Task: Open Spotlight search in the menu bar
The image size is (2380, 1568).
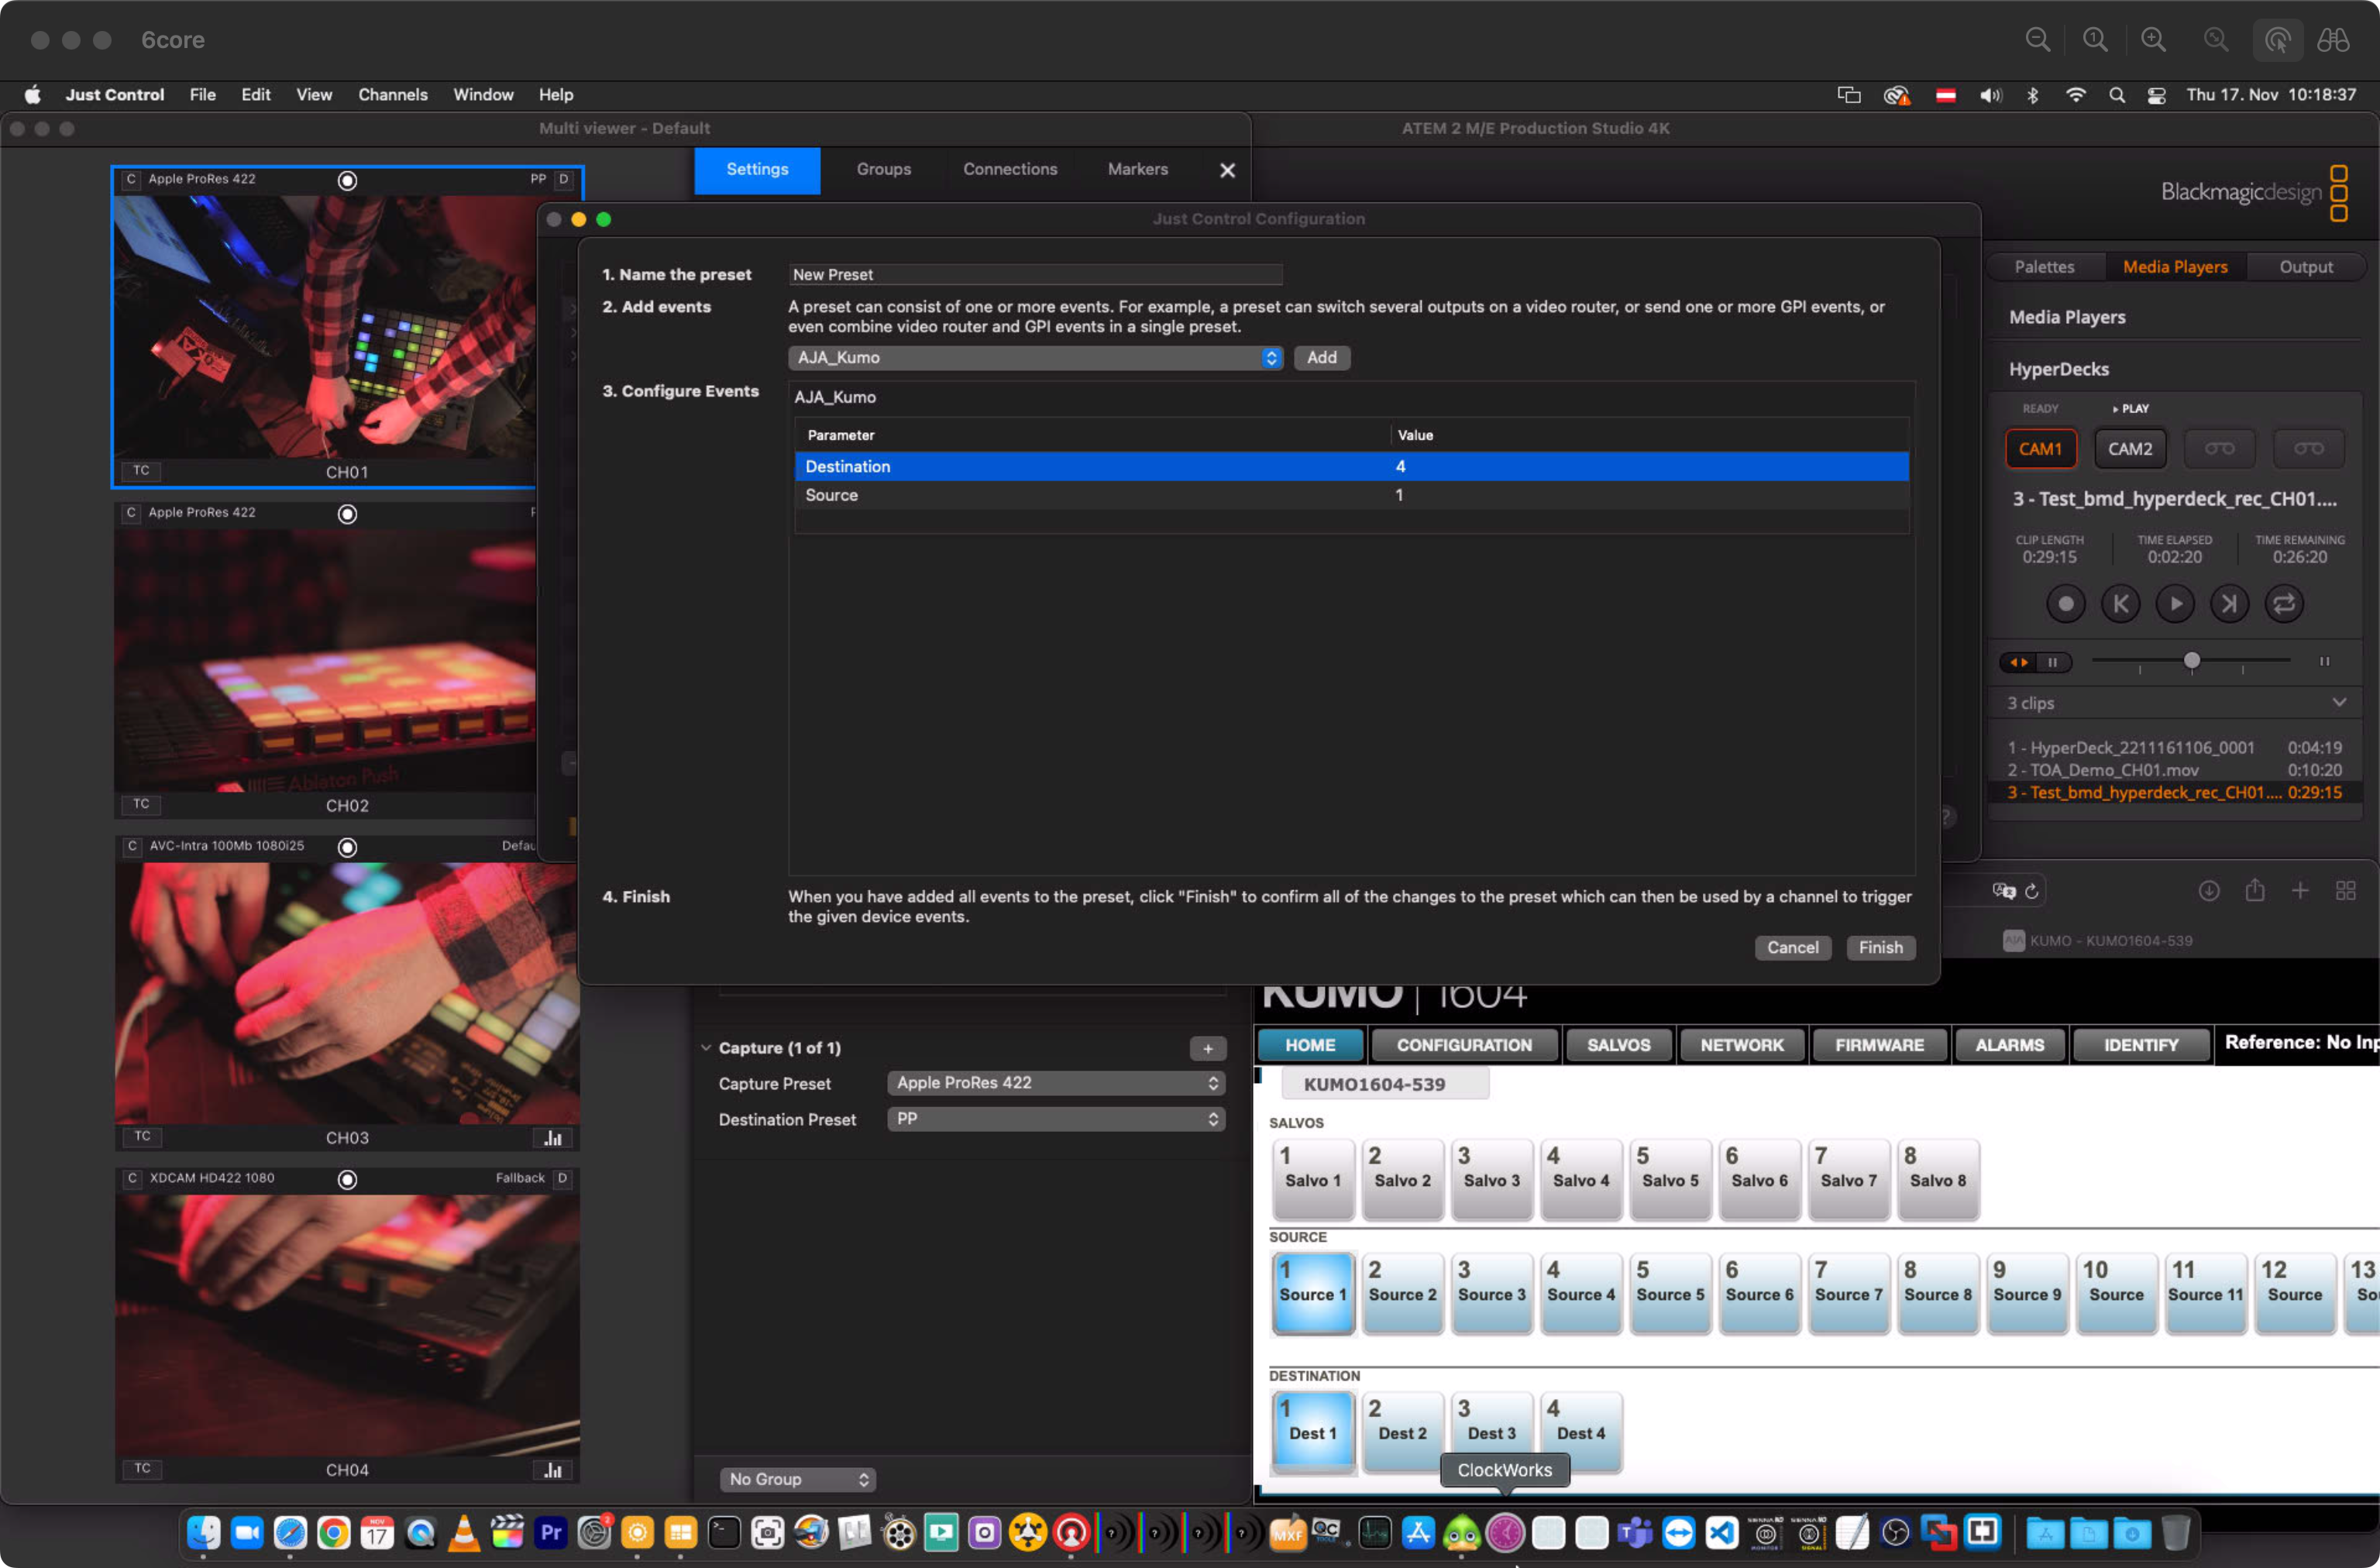Action: tap(2116, 95)
